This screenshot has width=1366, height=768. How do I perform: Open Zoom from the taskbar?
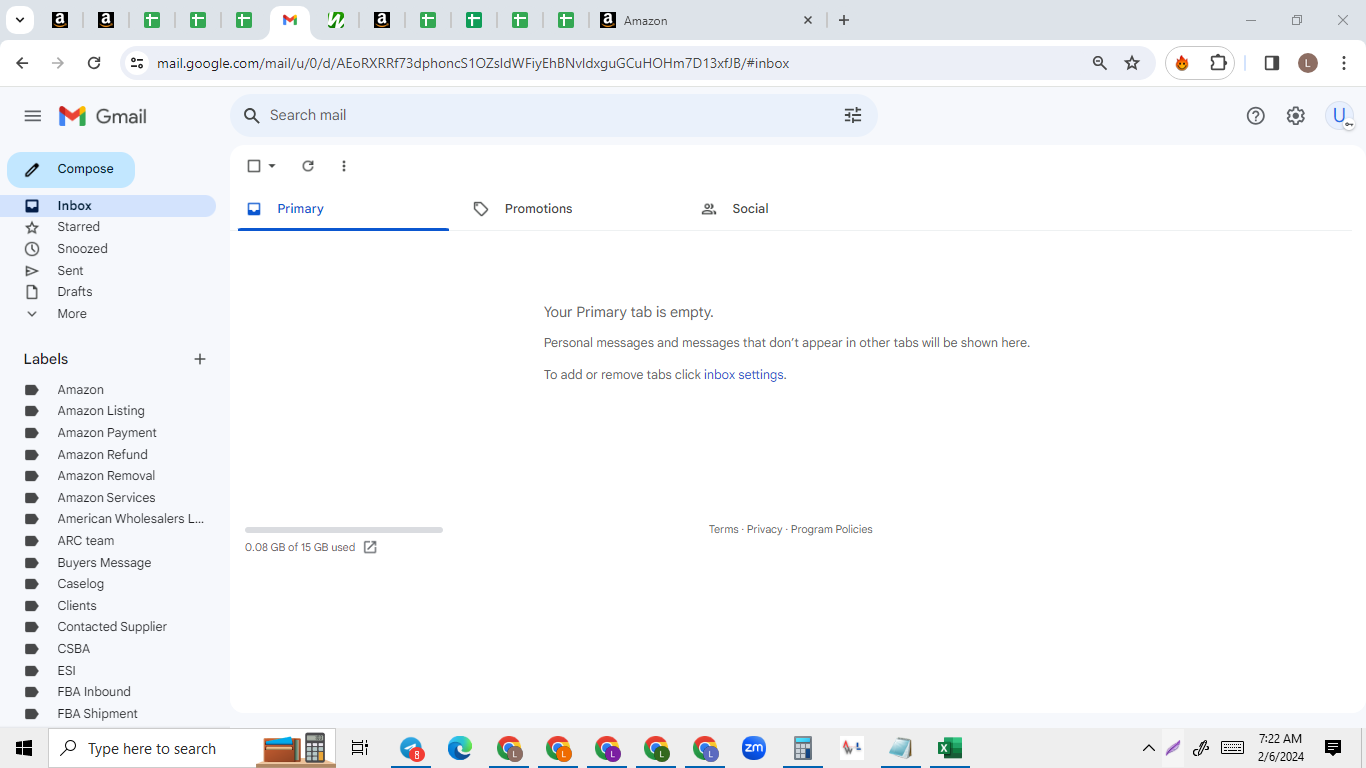753,748
